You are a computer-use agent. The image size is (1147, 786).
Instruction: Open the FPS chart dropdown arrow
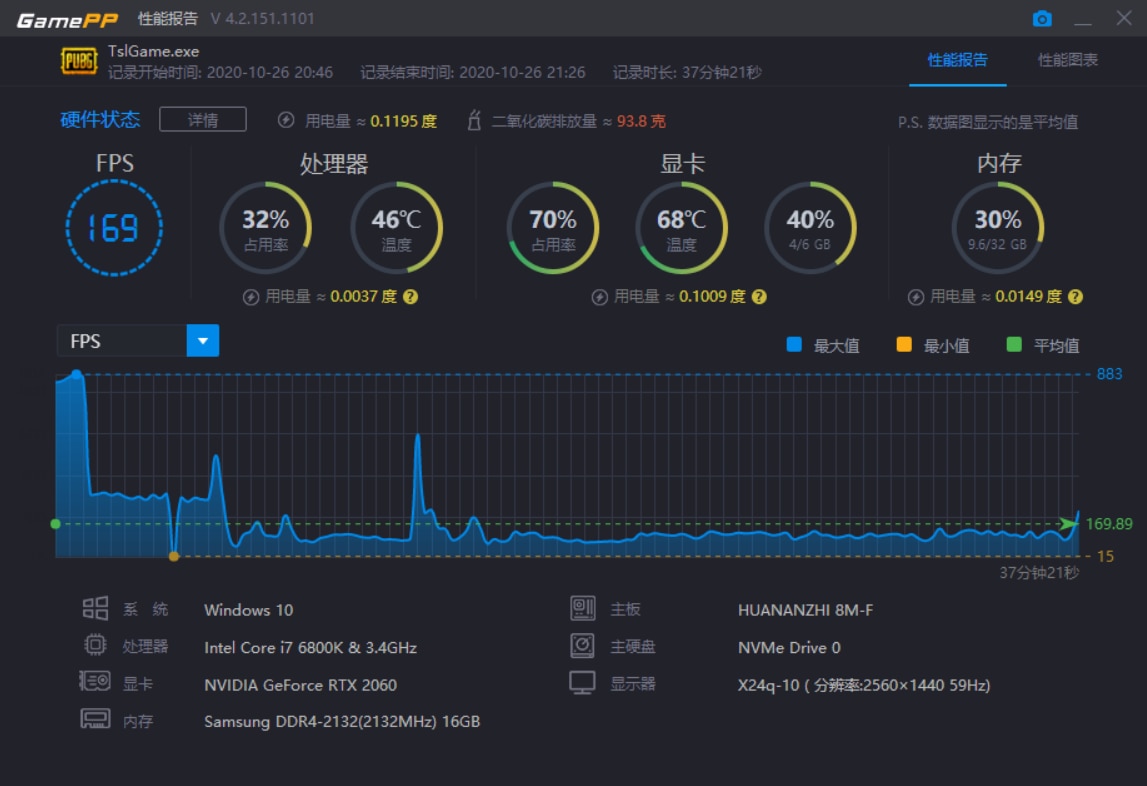point(203,340)
